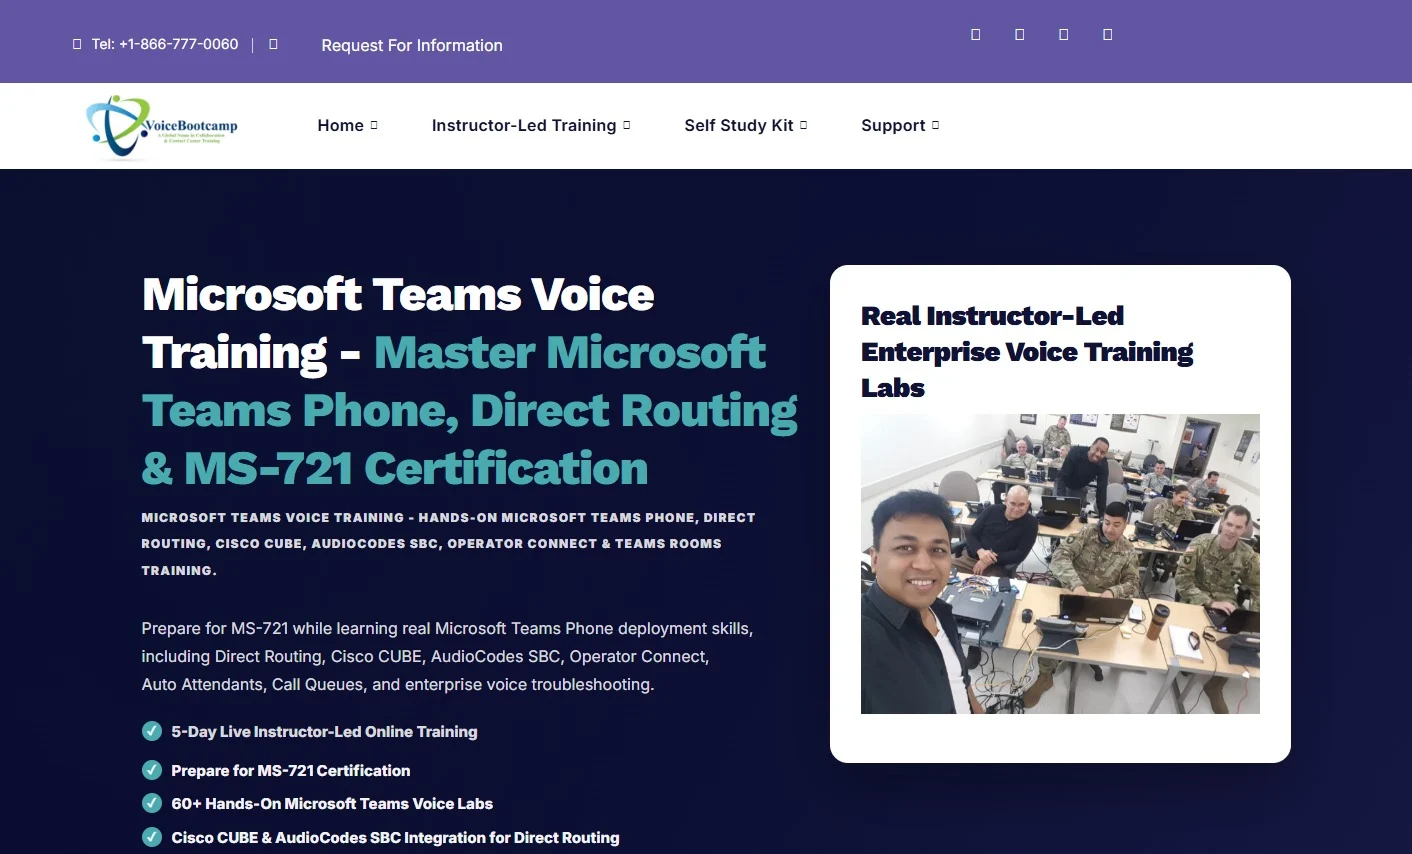Viewport: 1412px width, 854px height.
Task: Click the Prepare for MS-721 Certification text
Action: point(291,770)
